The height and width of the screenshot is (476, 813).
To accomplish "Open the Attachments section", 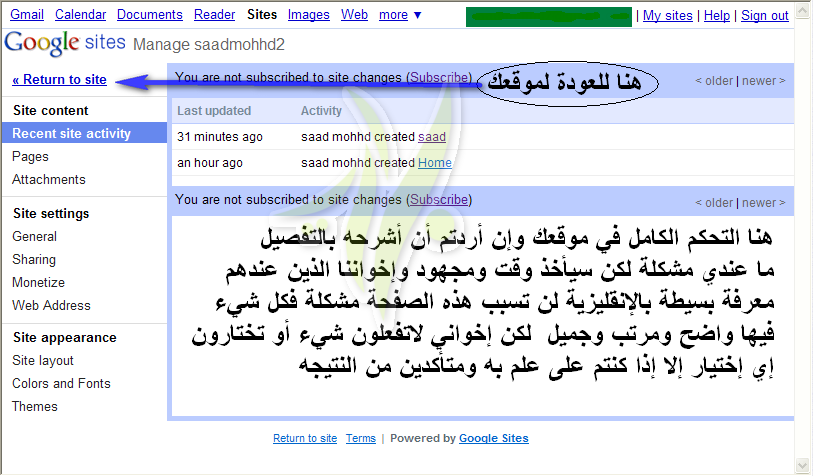I will point(49,179).
